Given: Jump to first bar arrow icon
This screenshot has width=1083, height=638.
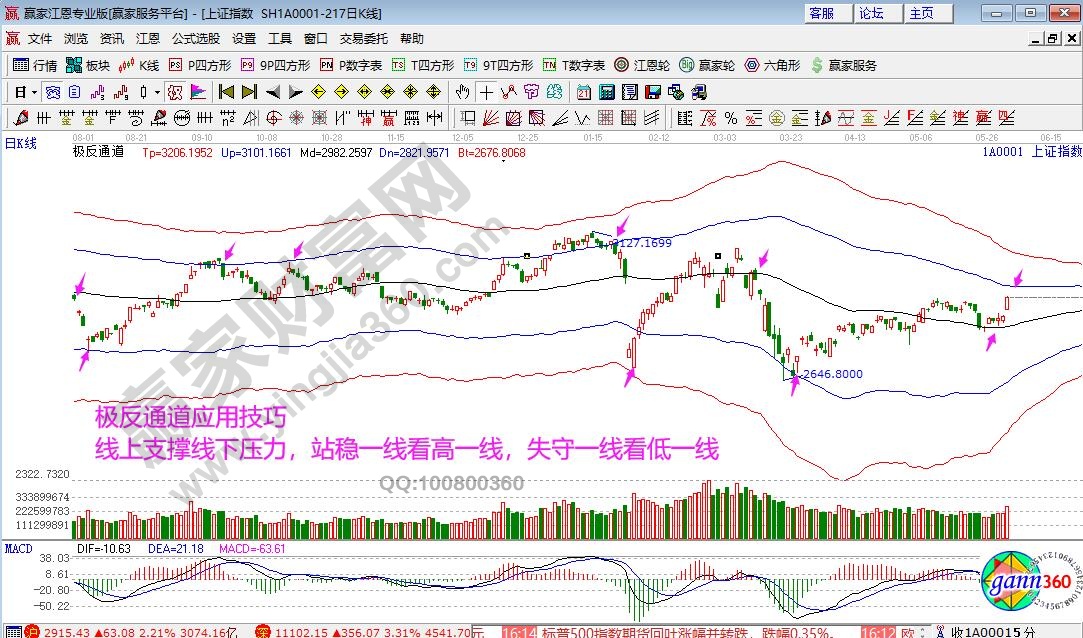Looking at the screenshot, I should (x=226, y=92).
